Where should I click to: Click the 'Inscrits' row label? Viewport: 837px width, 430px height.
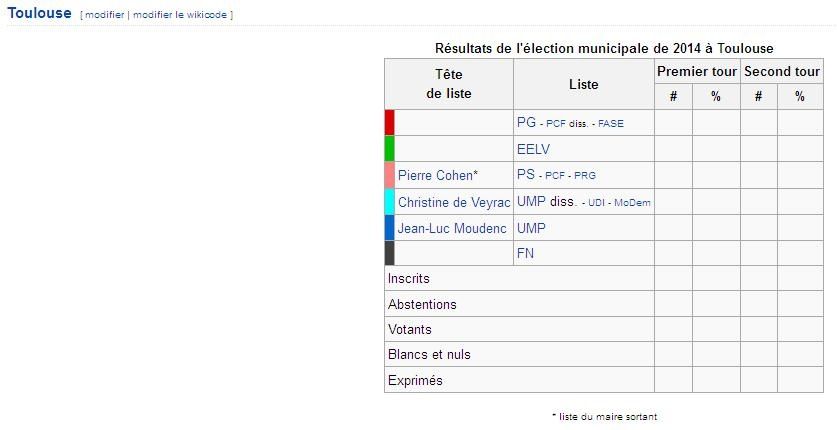click(409, 278)
